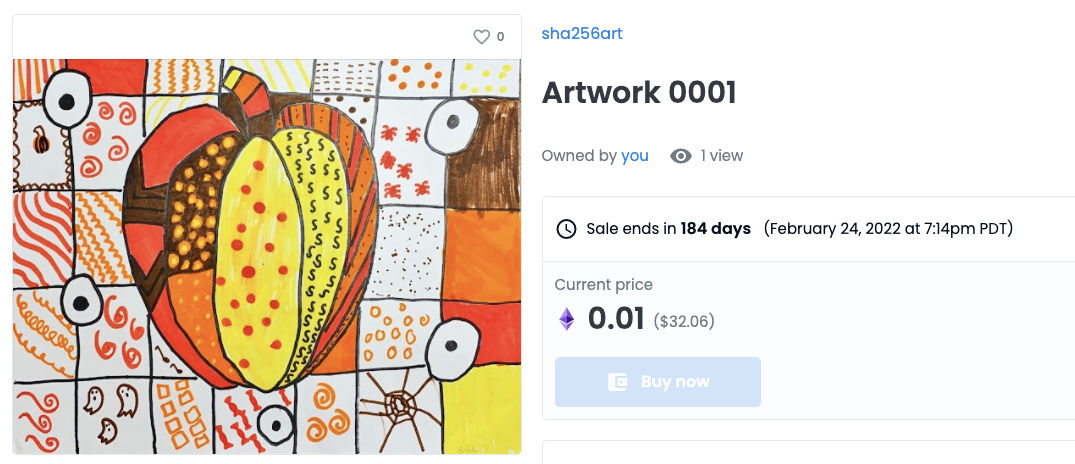Click the heart favorite icon
This screenshot has width=1075, height=464.
click(482, 37)
